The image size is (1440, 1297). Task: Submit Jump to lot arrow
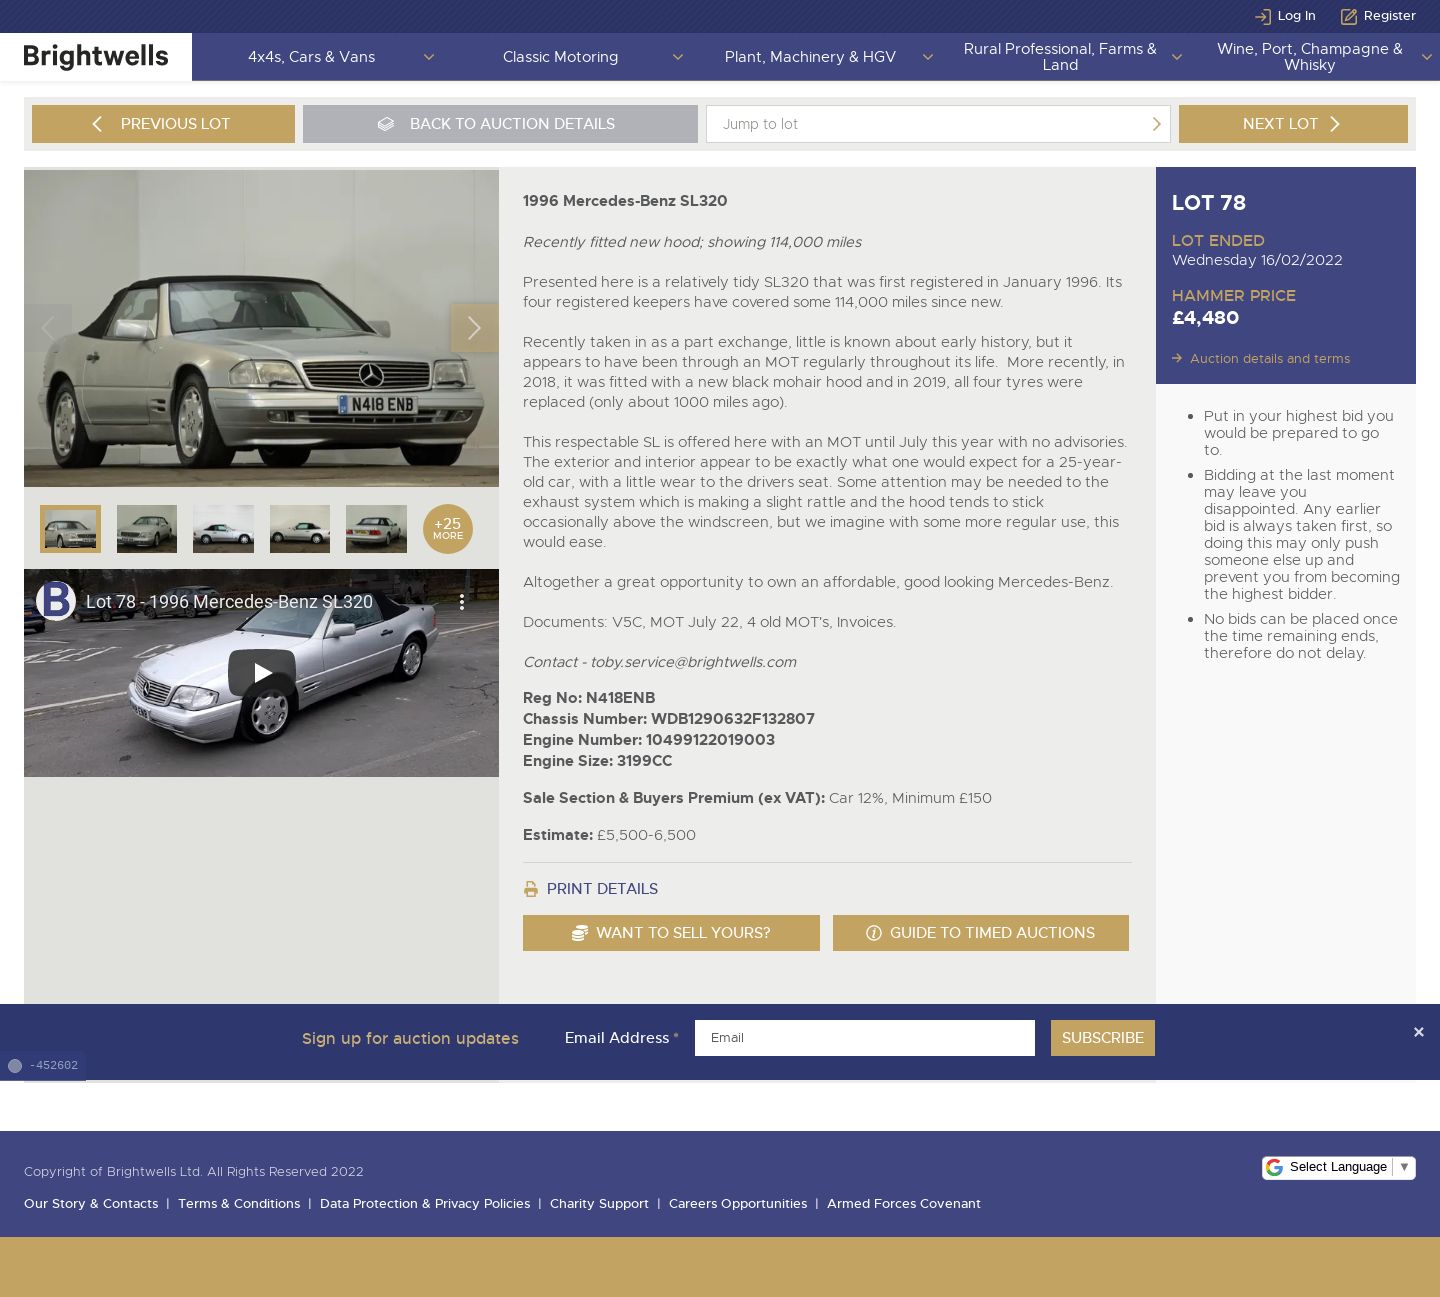pyautogui.click(x=1156, y=124)
